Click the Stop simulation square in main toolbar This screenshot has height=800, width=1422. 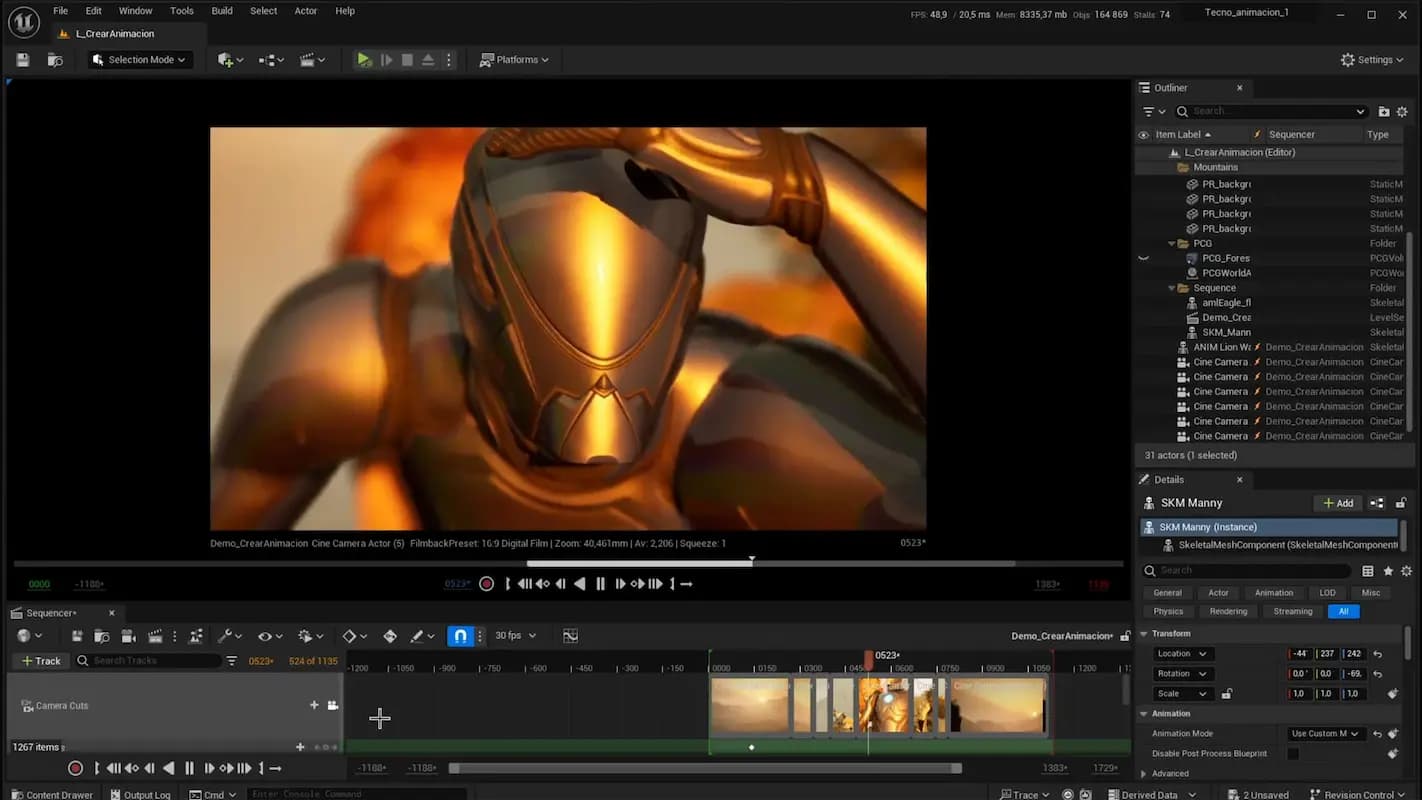pos(407,60)
